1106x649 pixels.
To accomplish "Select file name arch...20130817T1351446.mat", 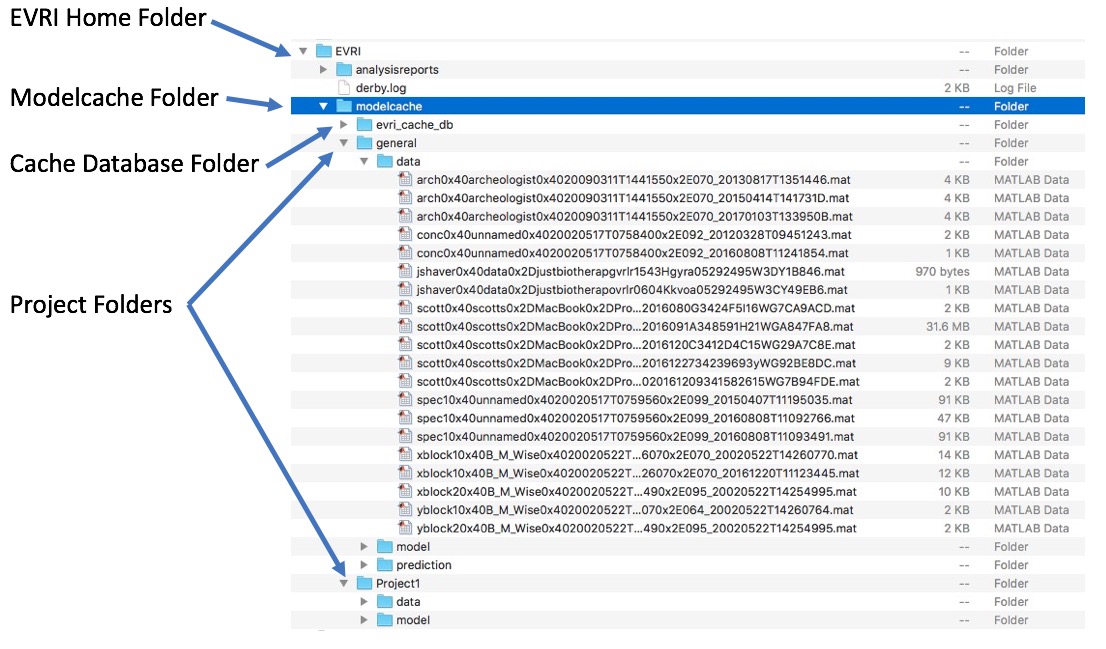I will [x=633, y=180].
